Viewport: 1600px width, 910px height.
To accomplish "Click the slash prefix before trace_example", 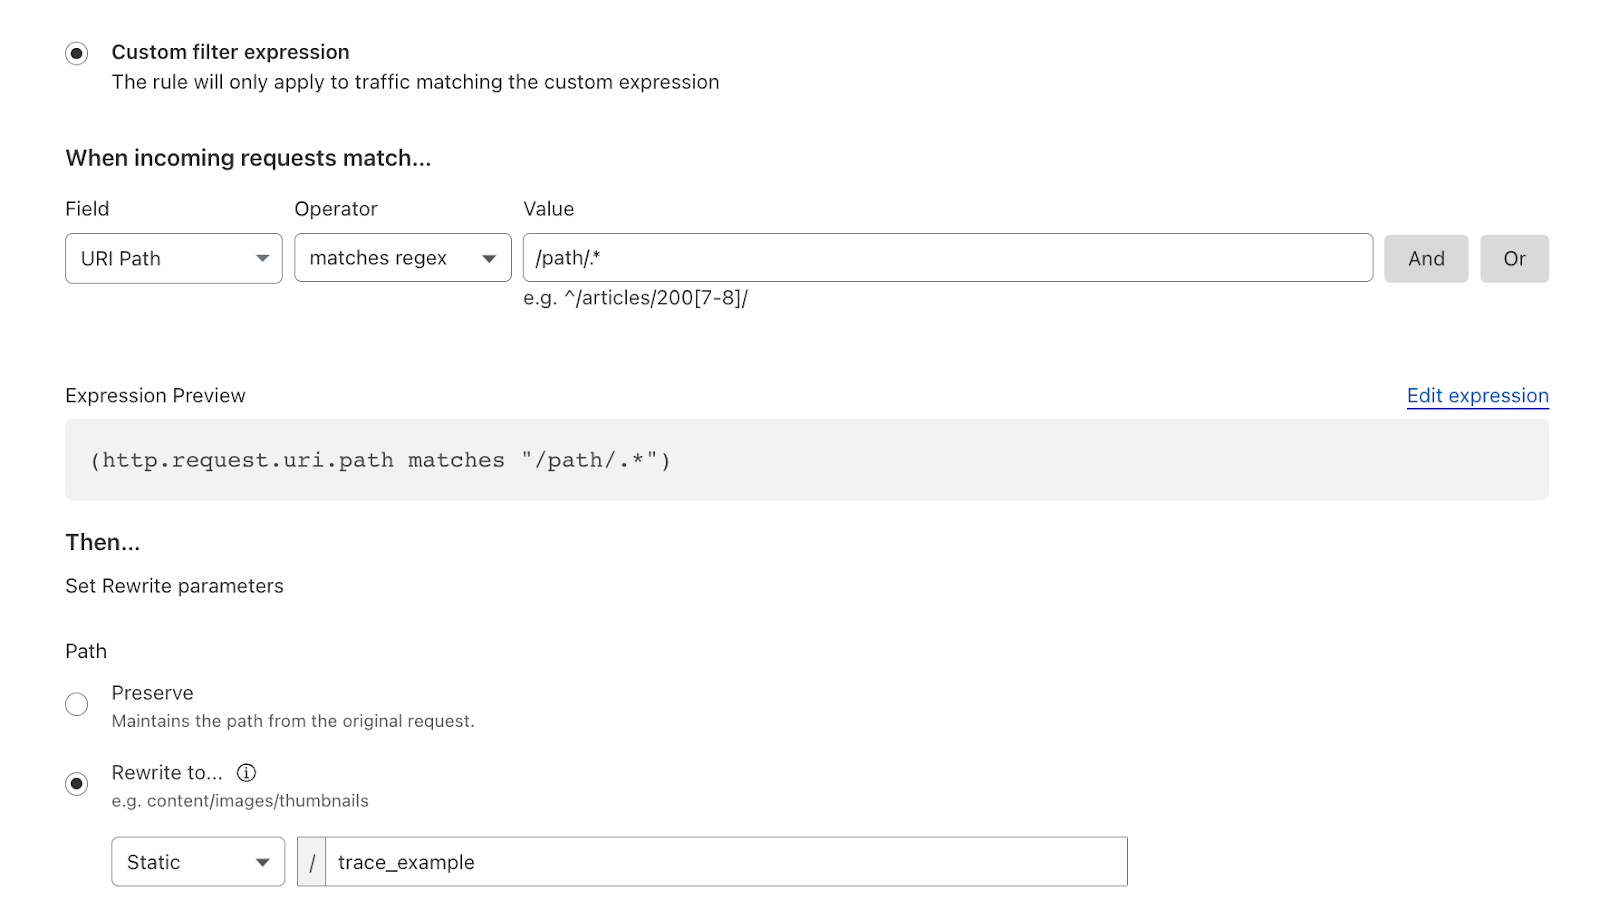I will (x=312, y=863).
